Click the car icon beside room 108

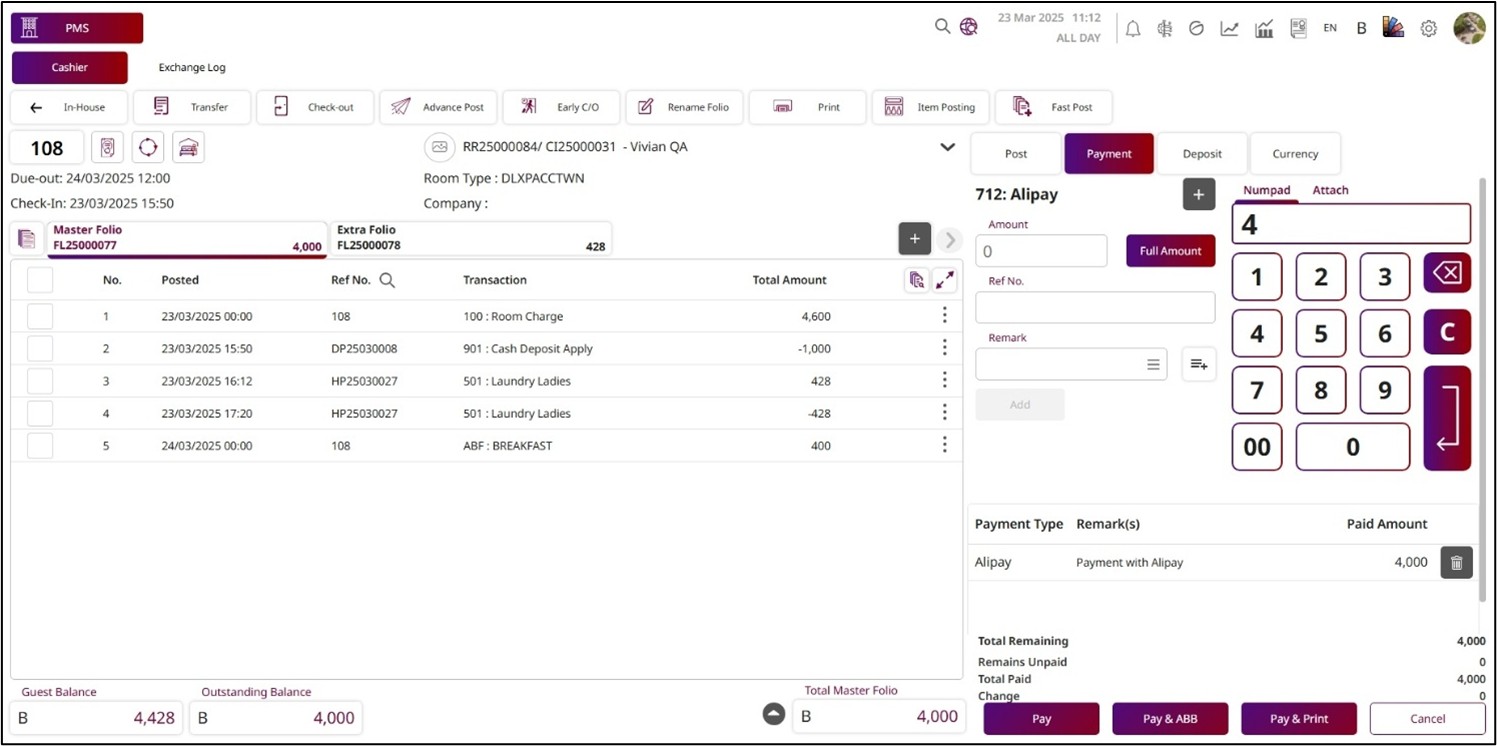pyautogui.click(x=188, y=148)
